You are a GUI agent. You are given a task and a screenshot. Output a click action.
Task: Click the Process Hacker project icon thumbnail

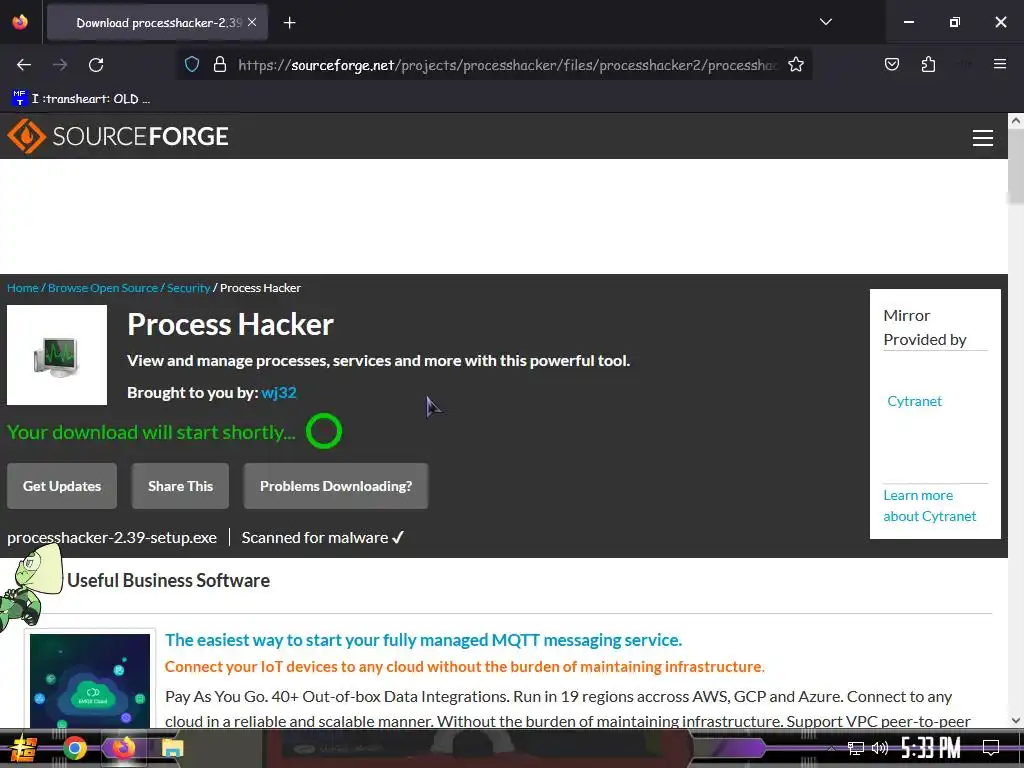pos(57,355)
